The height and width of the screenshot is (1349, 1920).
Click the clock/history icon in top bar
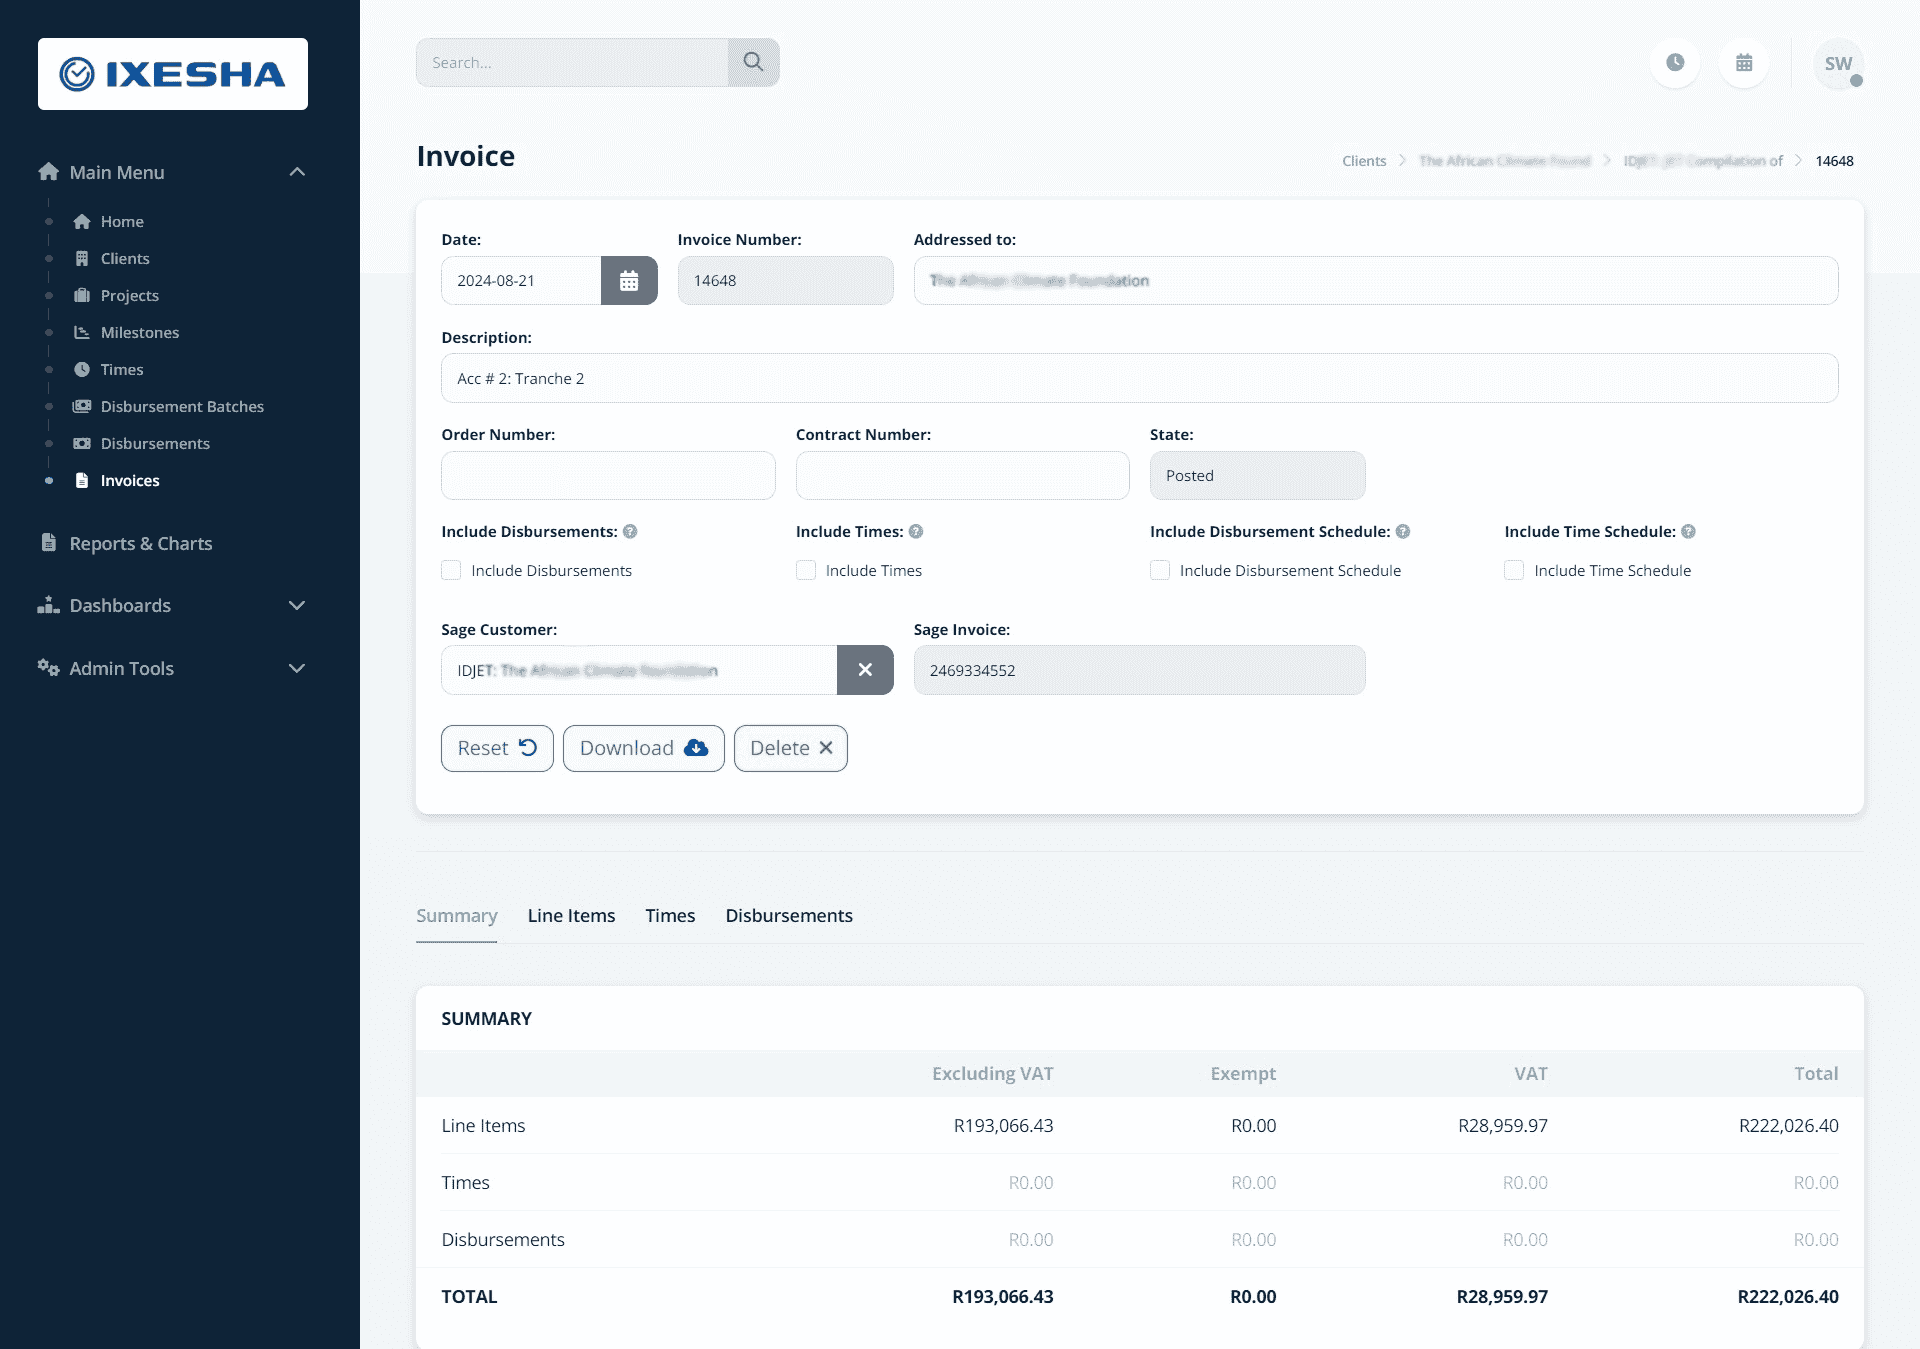click(1675, 61)
